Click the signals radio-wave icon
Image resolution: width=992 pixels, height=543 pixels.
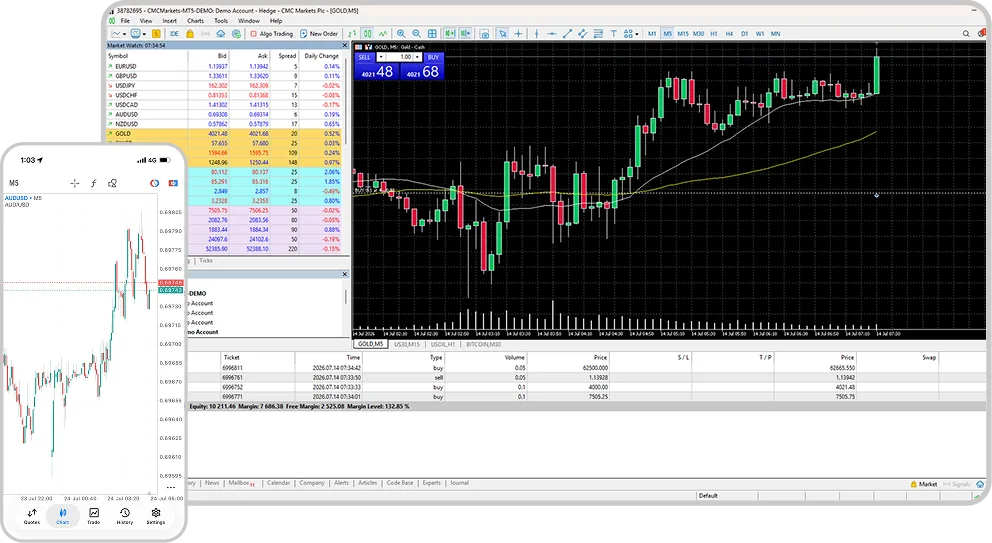[x=206, y=34]
